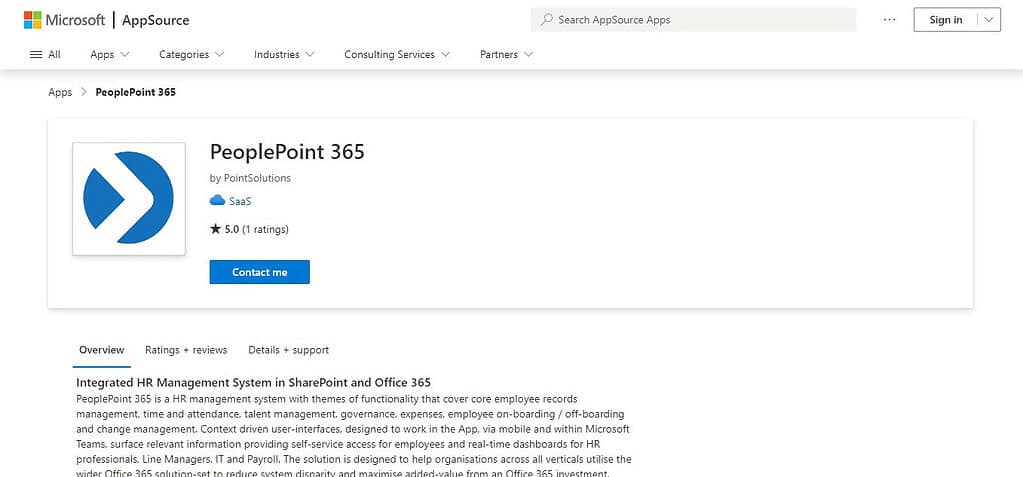The width and height of the screenshot is (1023, 477).
Task: Click the Integrated HR Management System heading
Action: [x=253, y=382]
